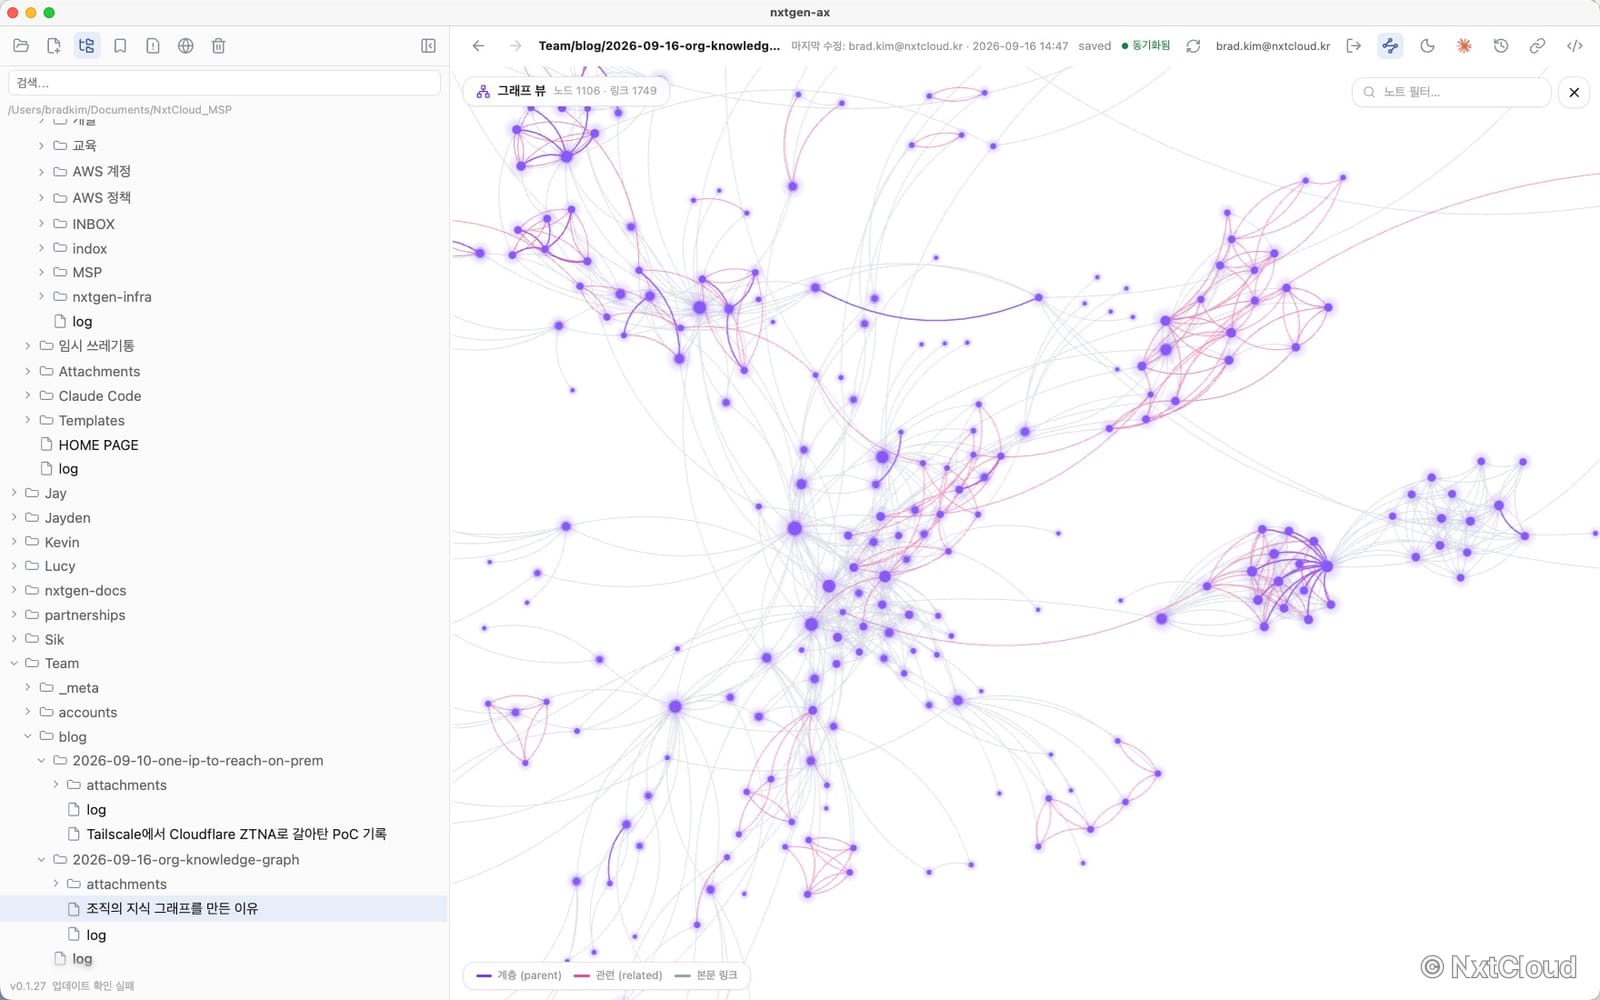Collapse the left sidebar panel

428,46
